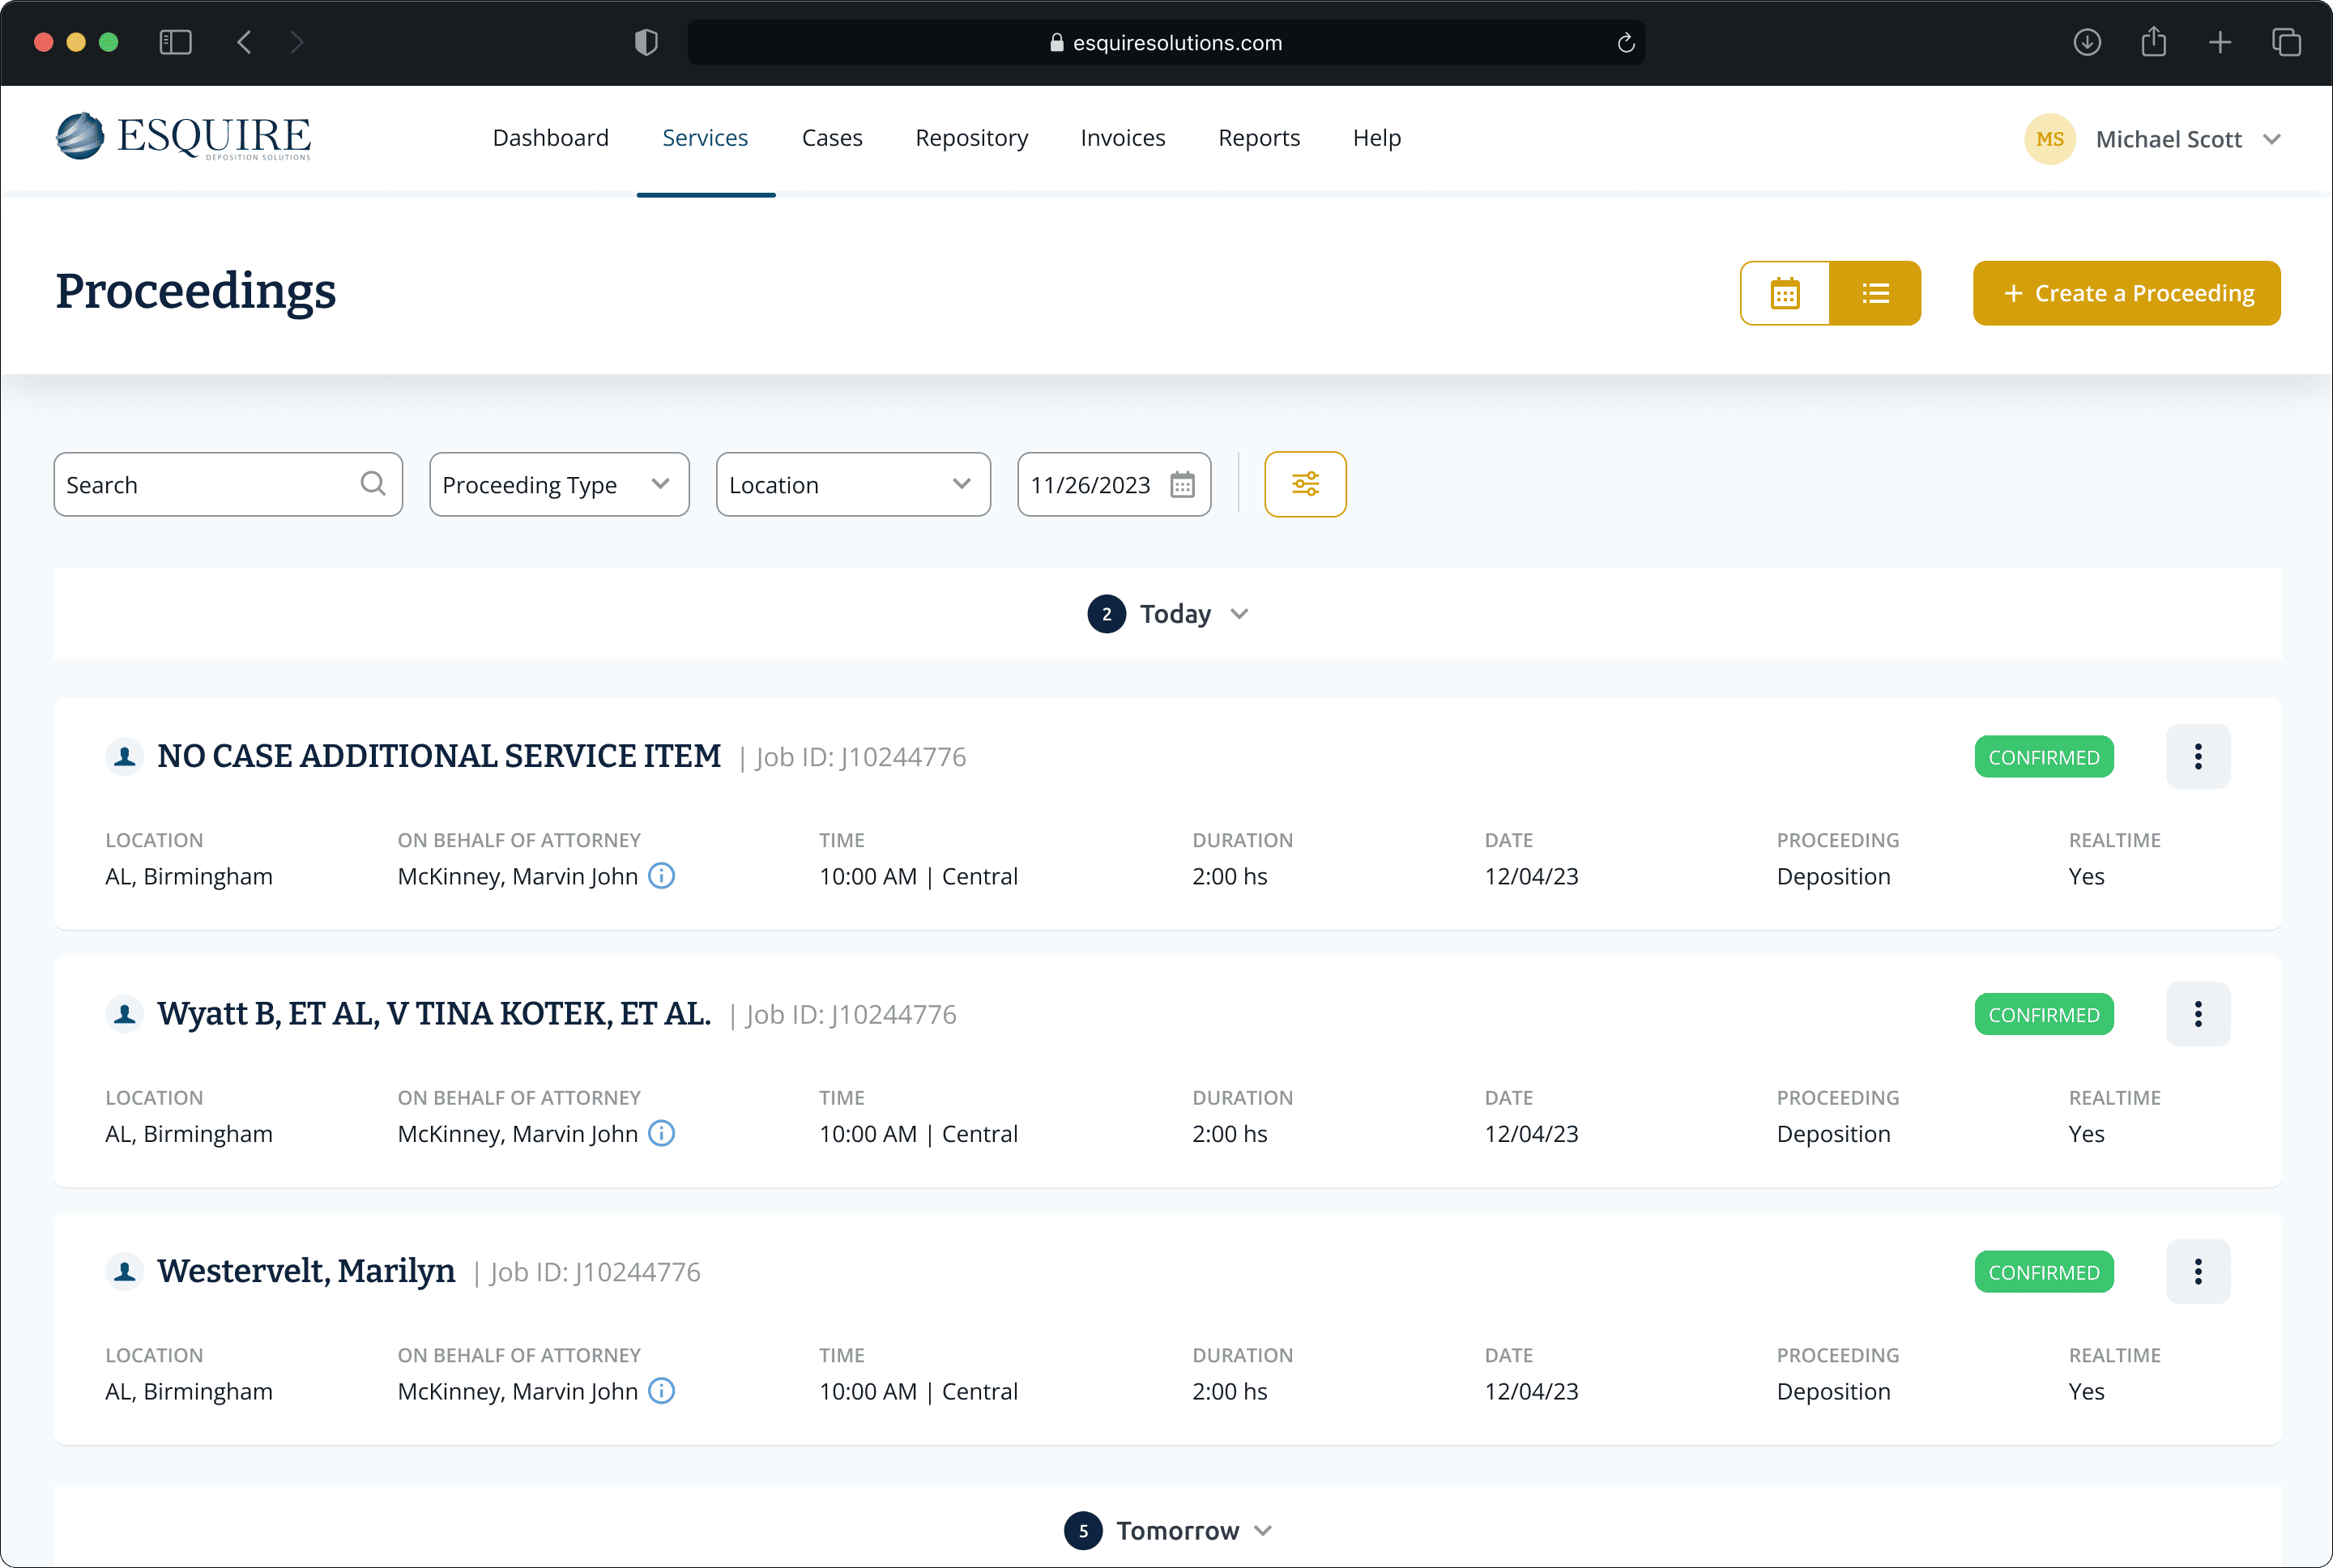The width and height of the screenshot is (2333, 1568).
Task: Open the Location dropdown
Action: (x=852, y=485)
